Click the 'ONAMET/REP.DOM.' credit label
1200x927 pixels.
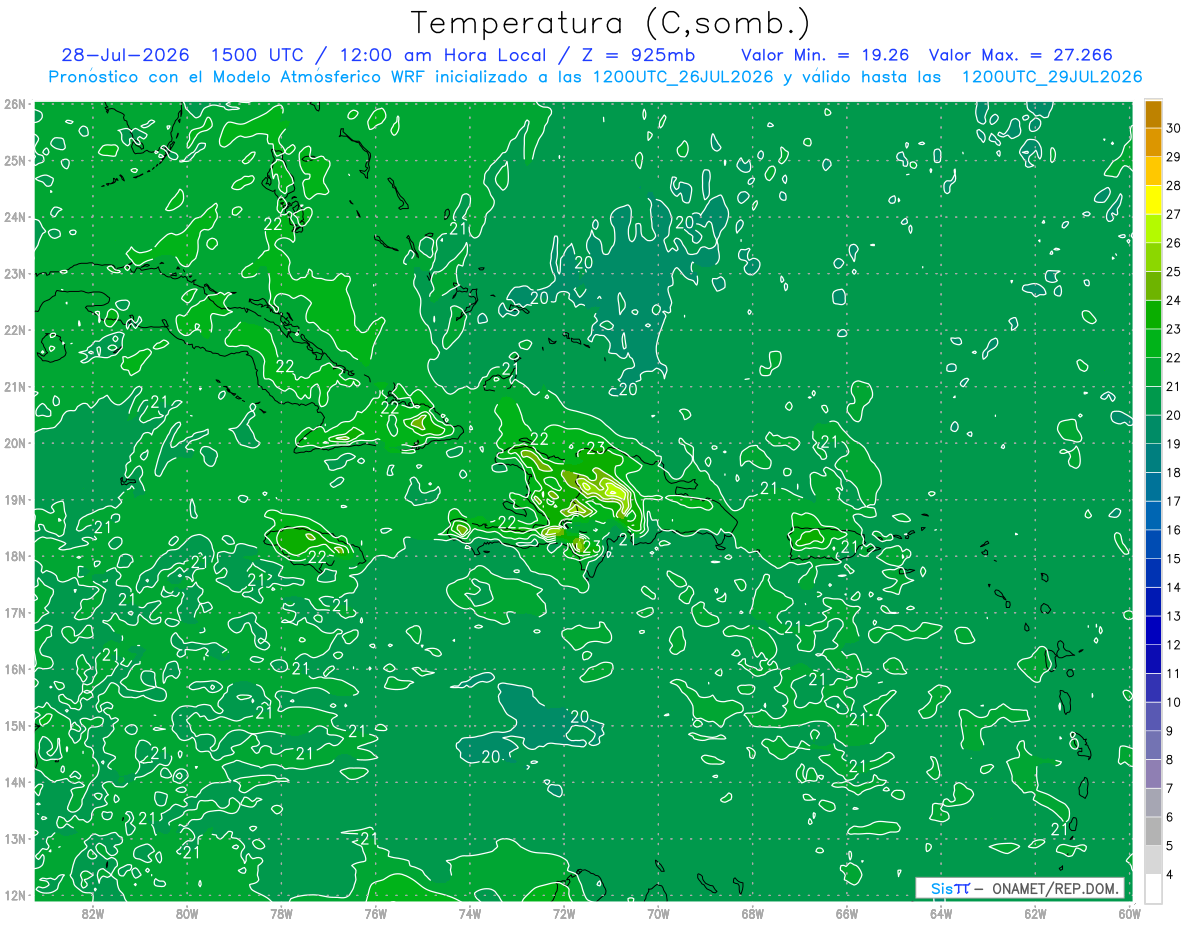pos(1055,888)
